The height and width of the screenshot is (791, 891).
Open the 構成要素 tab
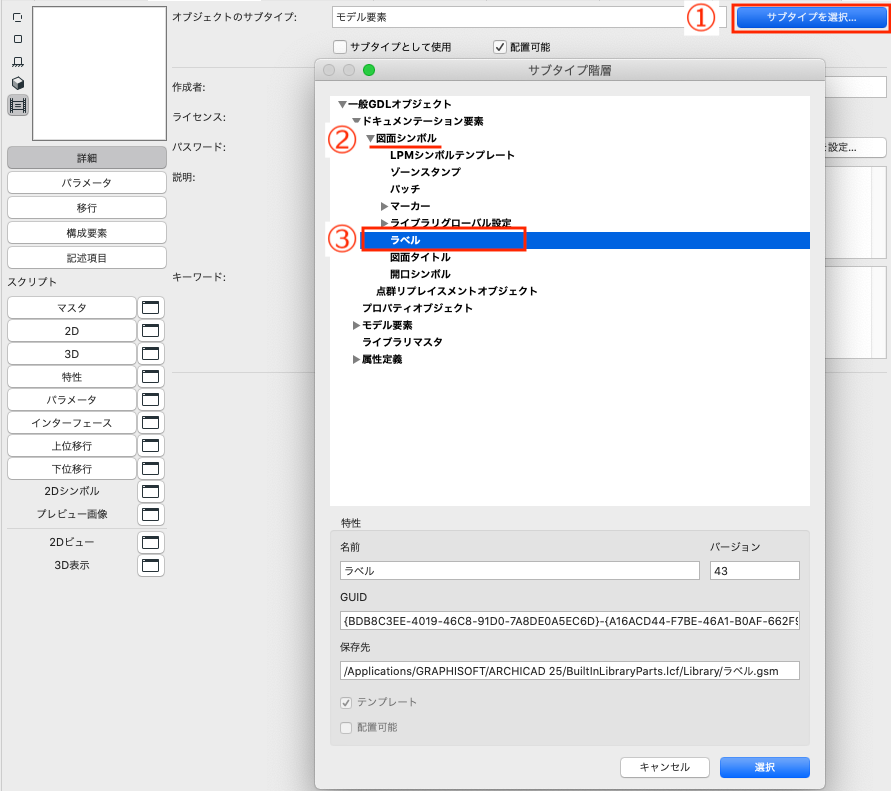click(87, 233)
